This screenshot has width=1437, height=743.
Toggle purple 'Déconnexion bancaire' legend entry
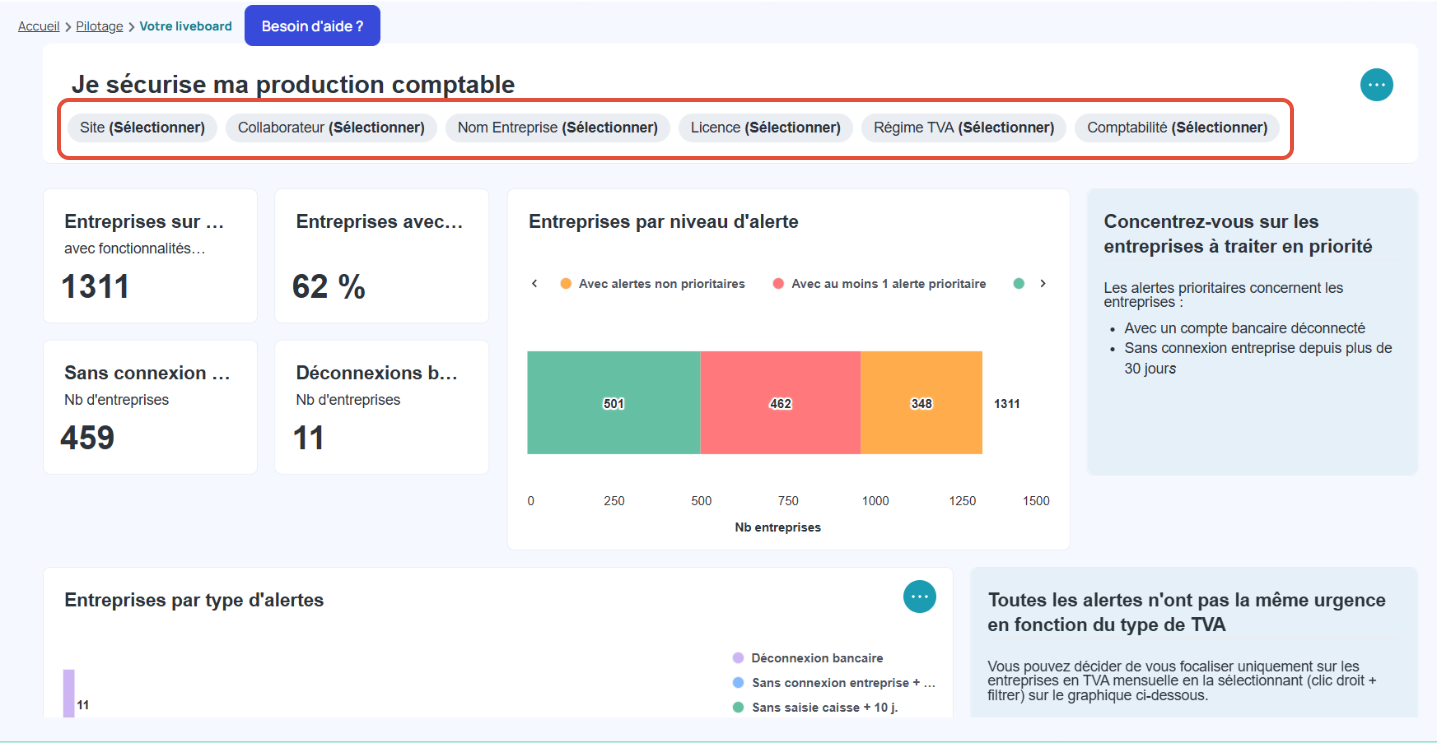click(x=808, y=658)
